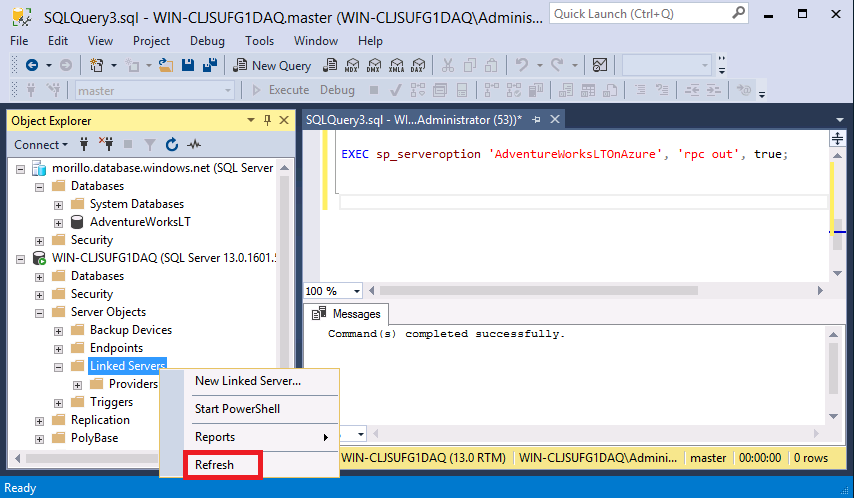Collapse the WIN-CLJSUFG1DAQ server node
This screenshot has width=854, height=498.
click(20, 259)
